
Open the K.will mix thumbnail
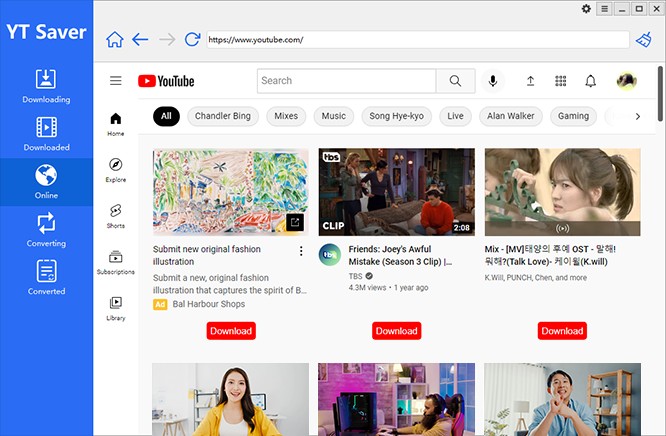click(x=562, y=192)
